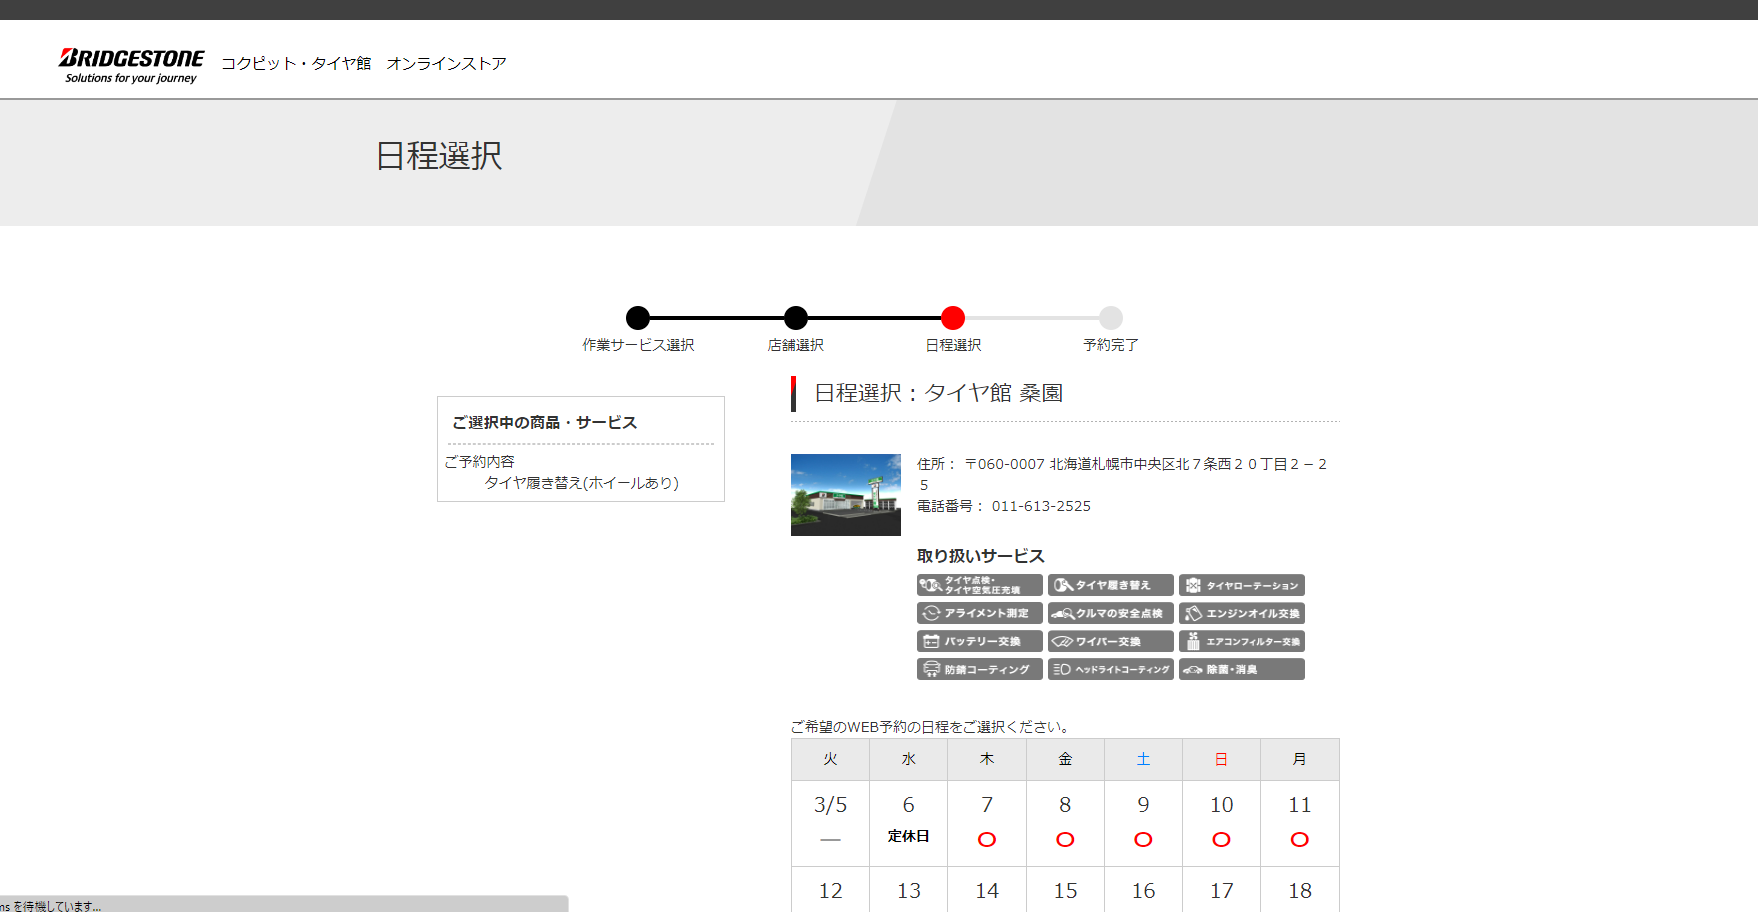Click the ヘッドライトコーティング service icon
Image resolution: width=1758 pixels, height=912 pixels.
coord(1110,669)
